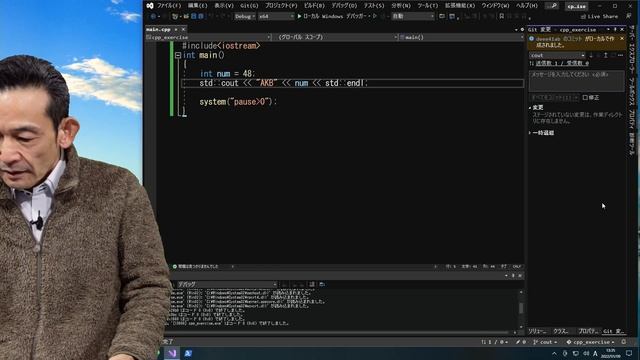
Task: Open the プロジェクト(P) menu
Action: click(x=281, y=6)
